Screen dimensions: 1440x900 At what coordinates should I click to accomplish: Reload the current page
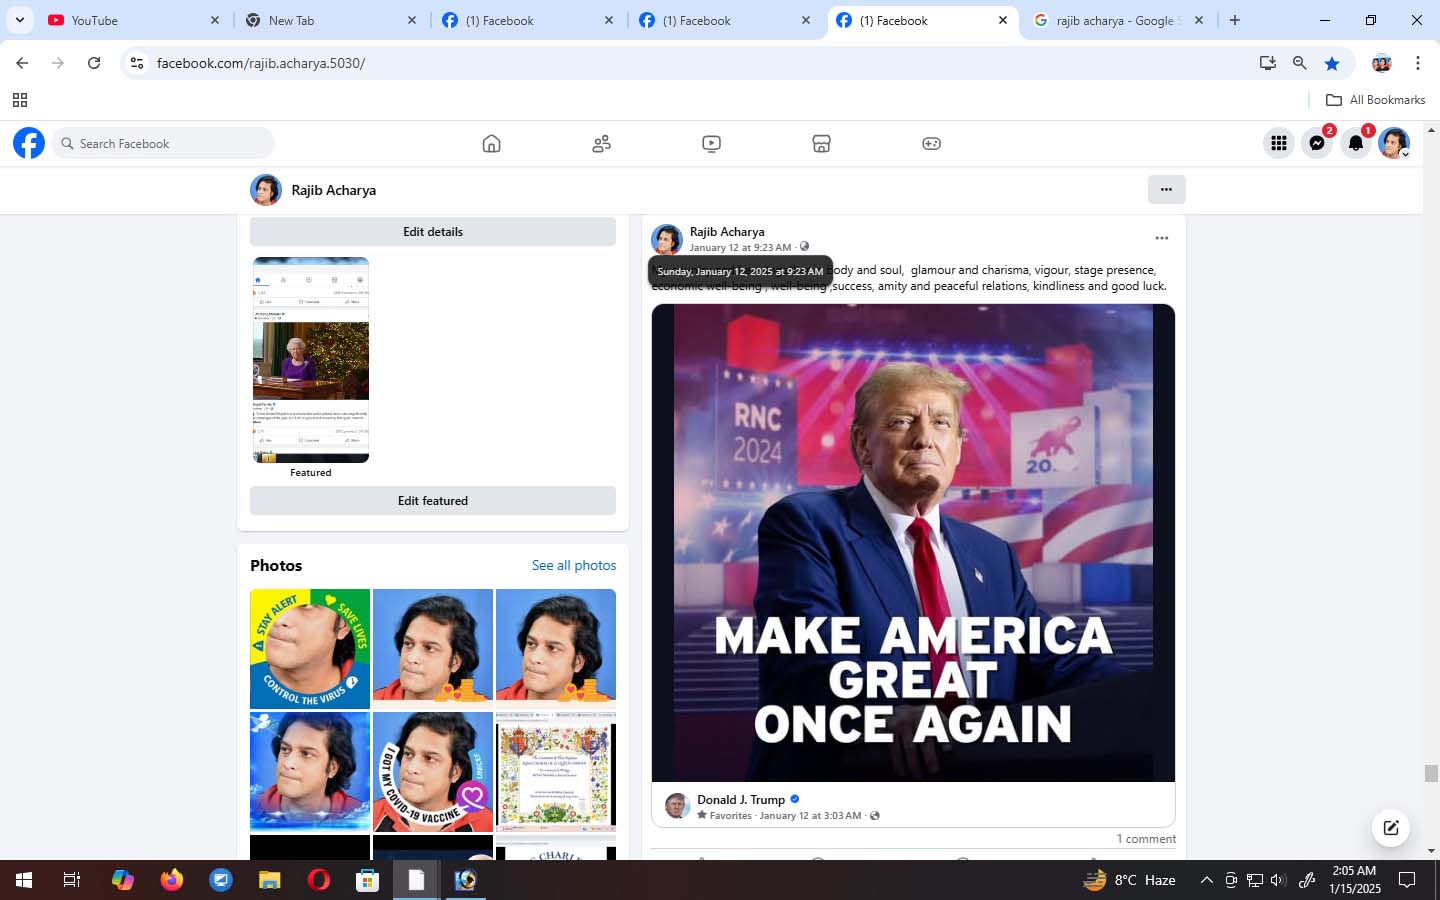[94, 63]
